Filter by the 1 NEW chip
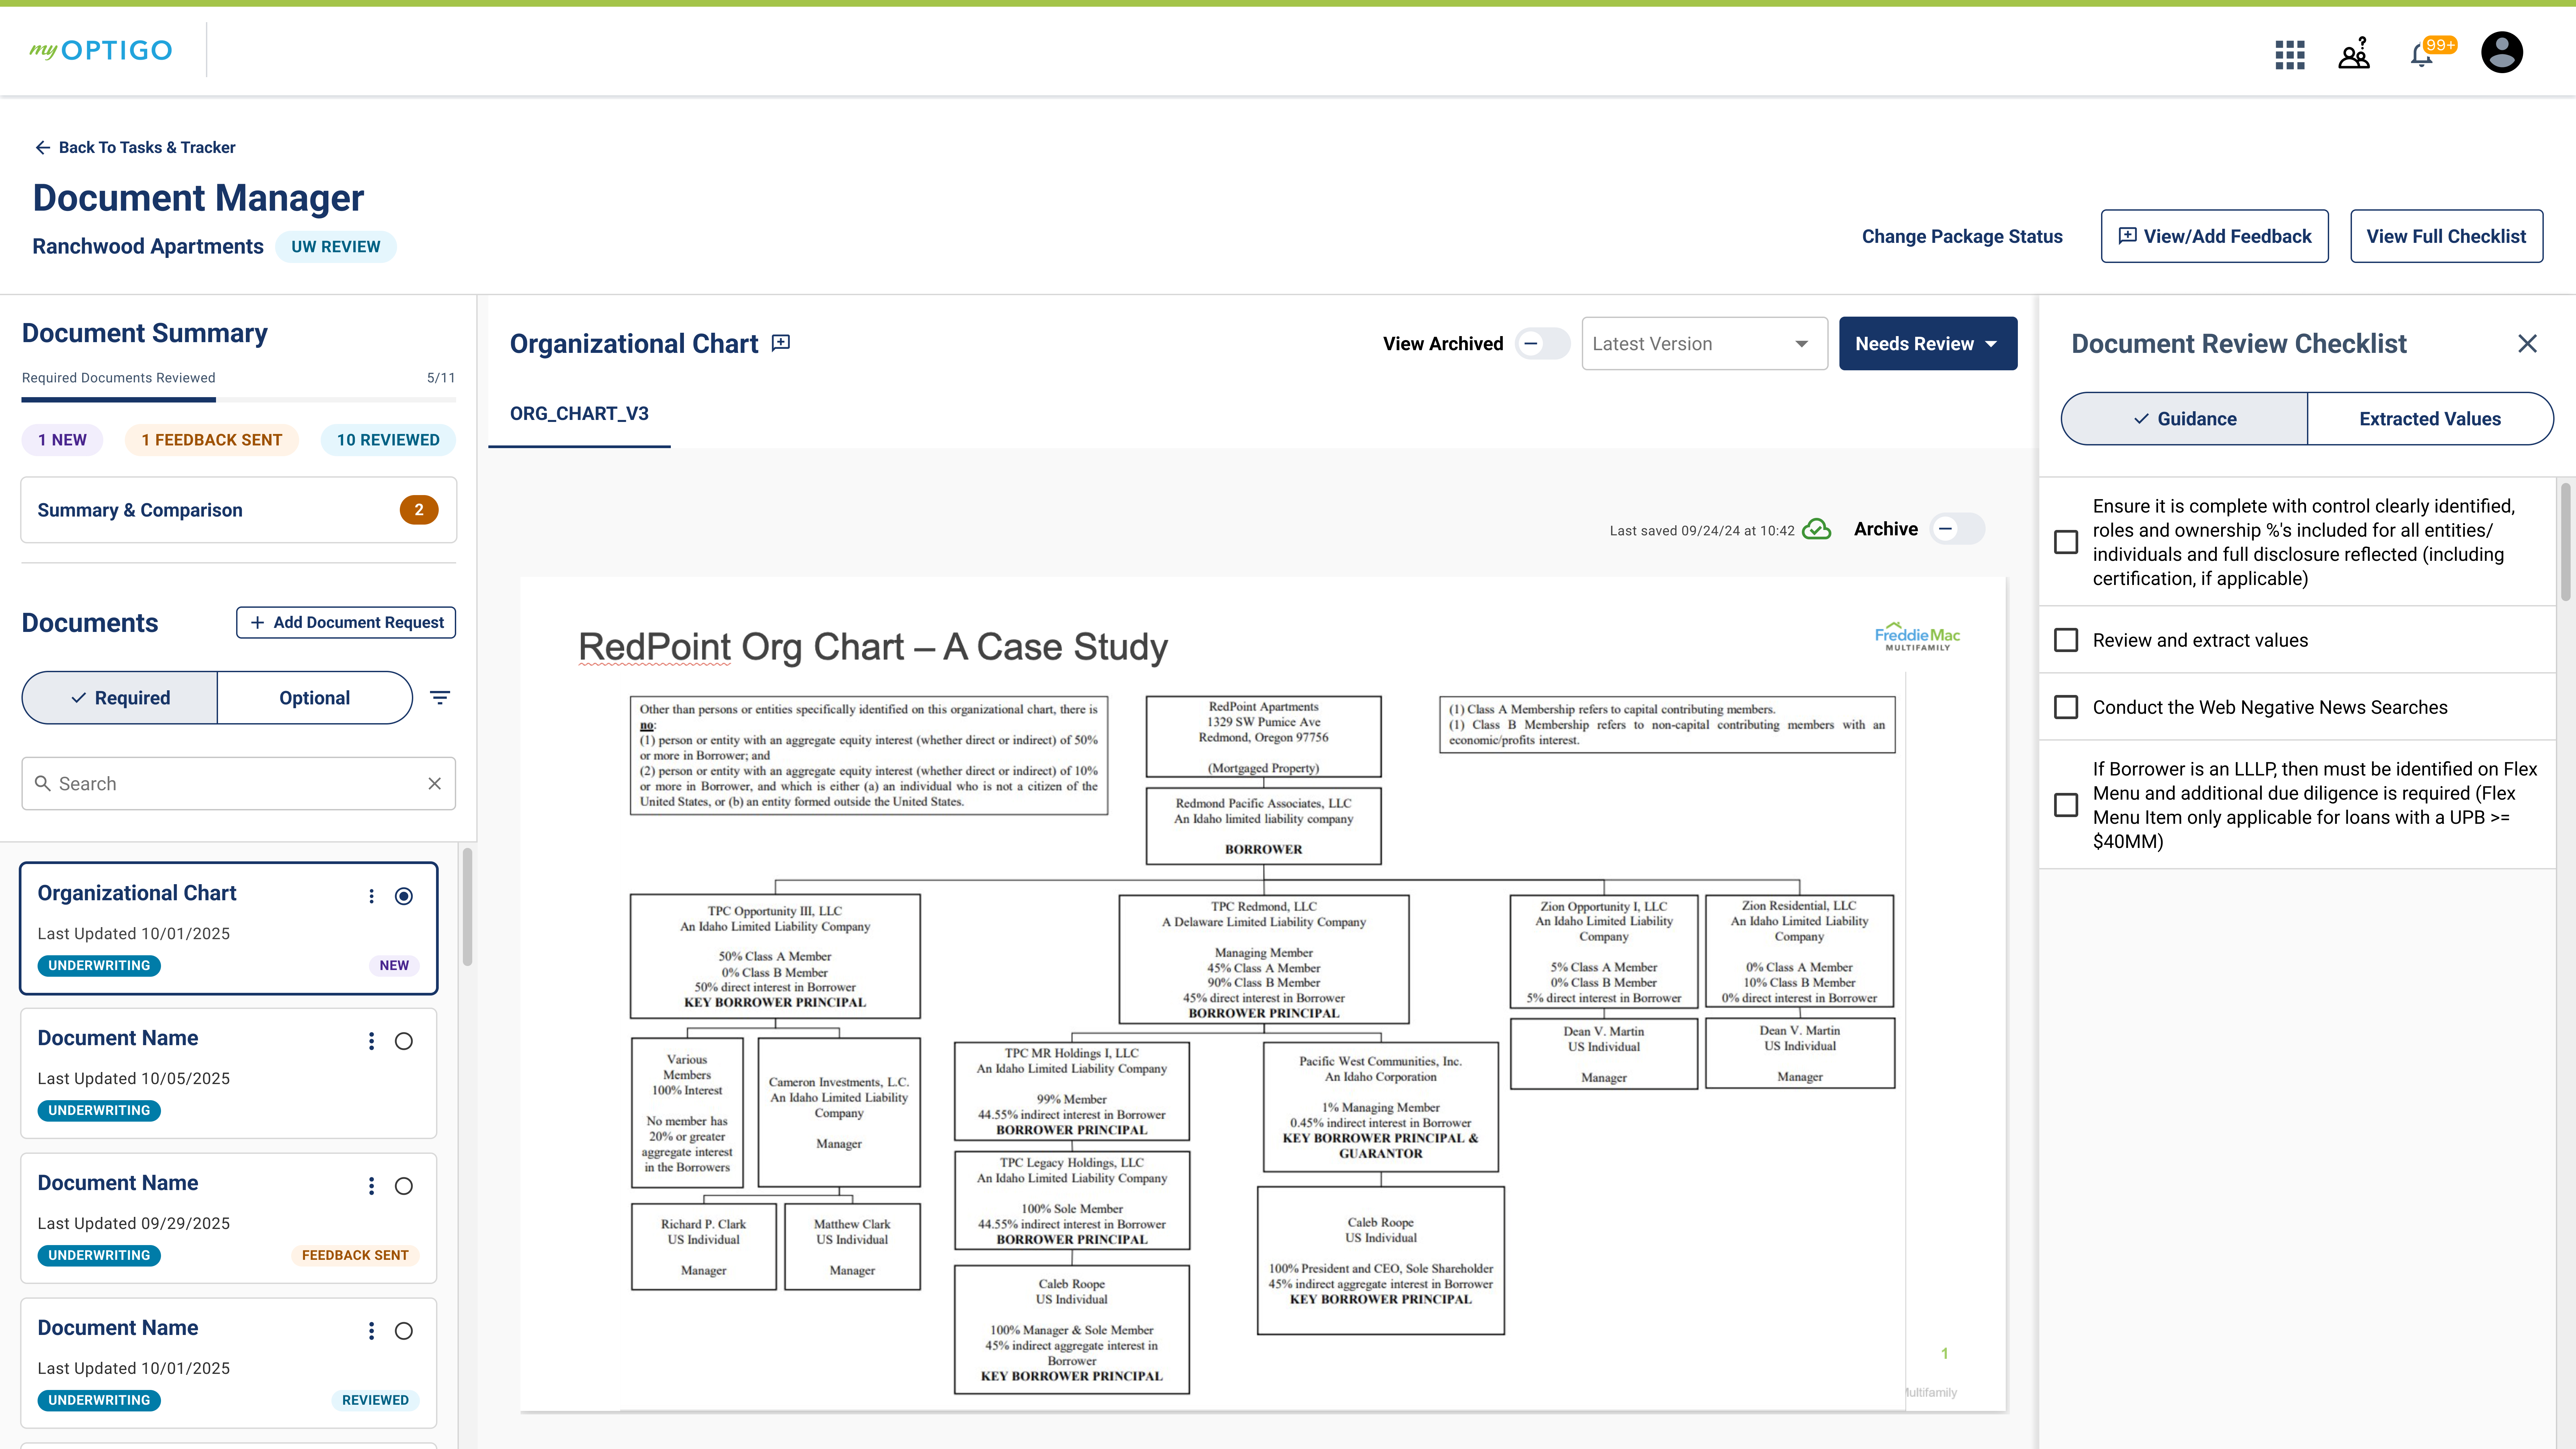Viewport: 2576px width, 1449px height. pyautogui.click(x=62, y=440)
